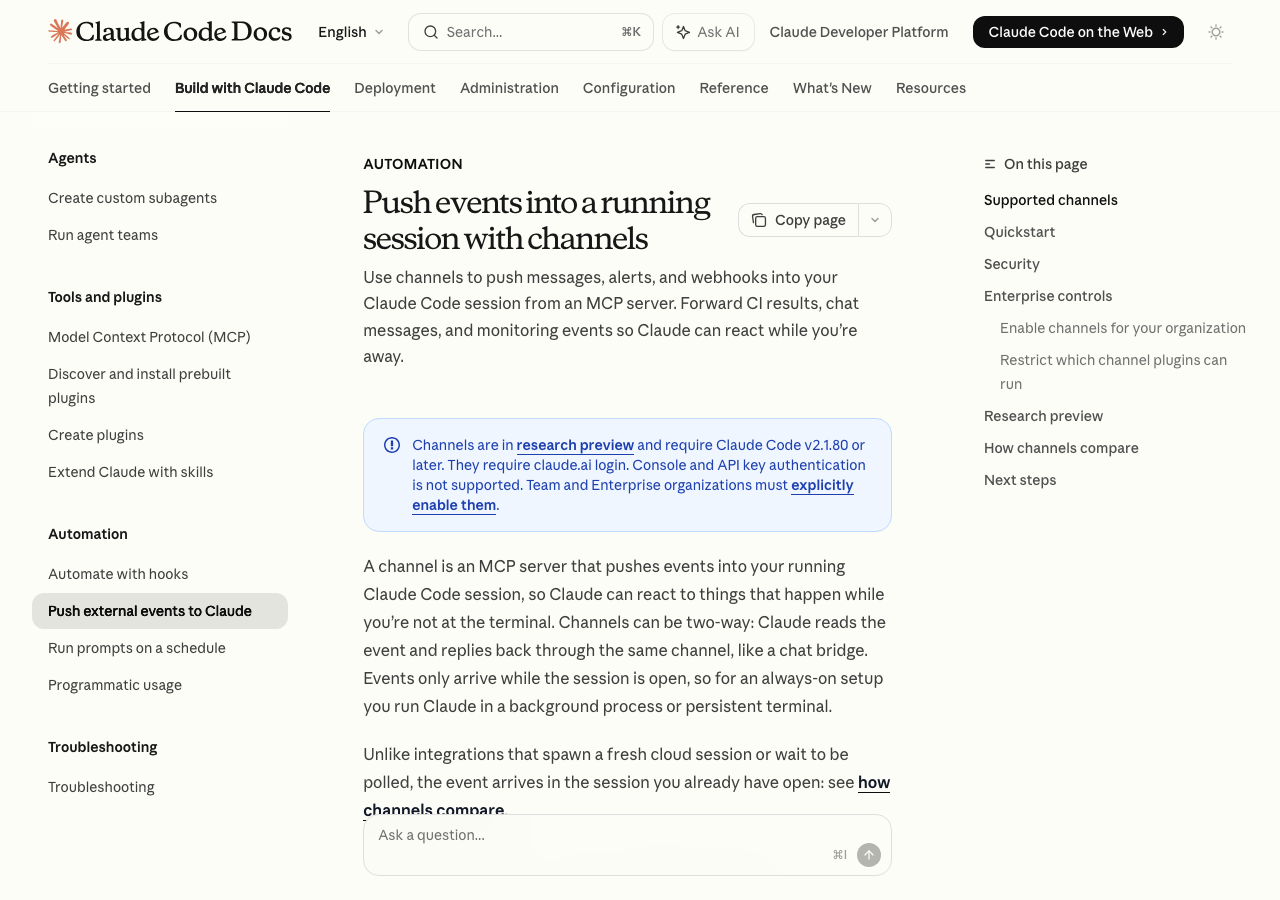Screen dimensions: 1280x900
Task: Open the English language dropdown
Action: (350, 32)
